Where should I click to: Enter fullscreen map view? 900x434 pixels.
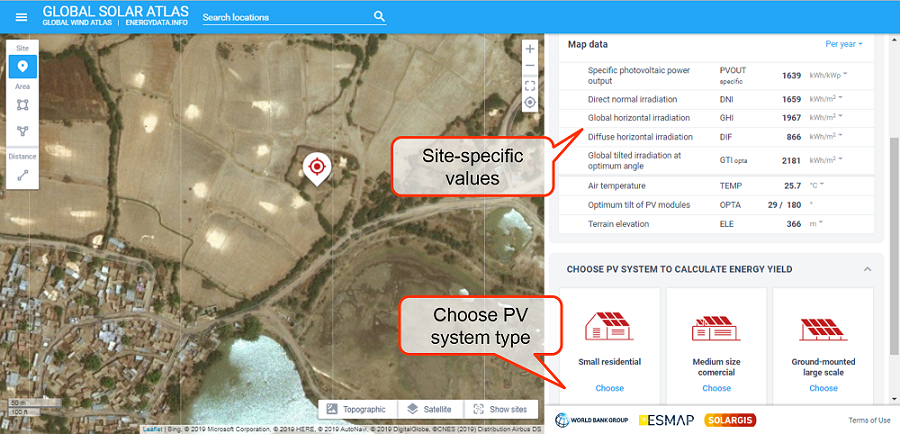coord(530,85)
